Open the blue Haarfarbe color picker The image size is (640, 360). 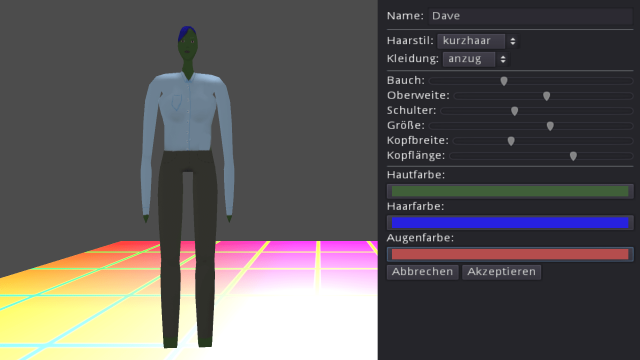(510, 222)
